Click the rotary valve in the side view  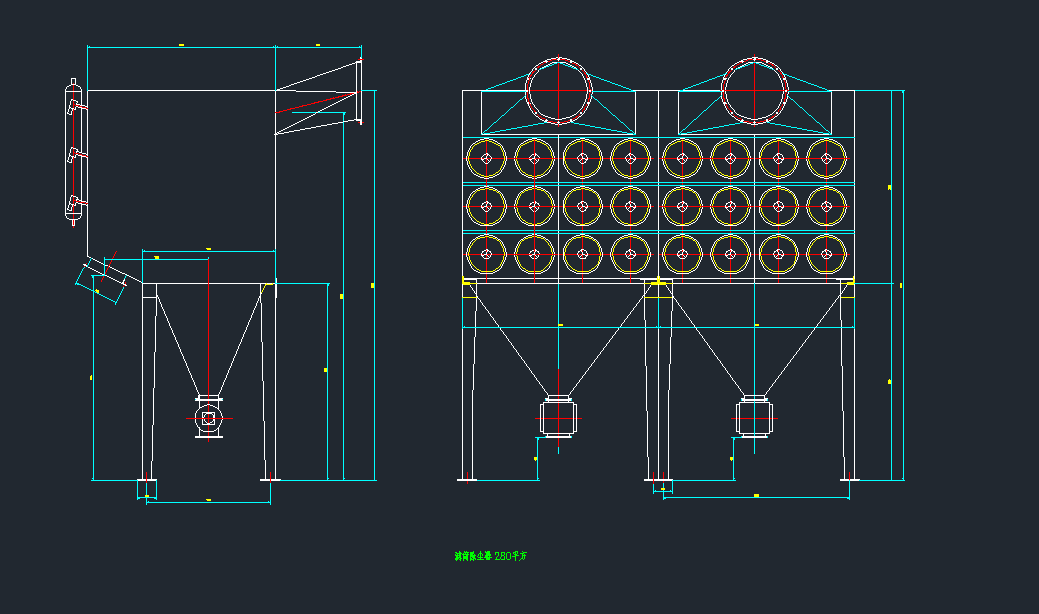click(208, 418)
